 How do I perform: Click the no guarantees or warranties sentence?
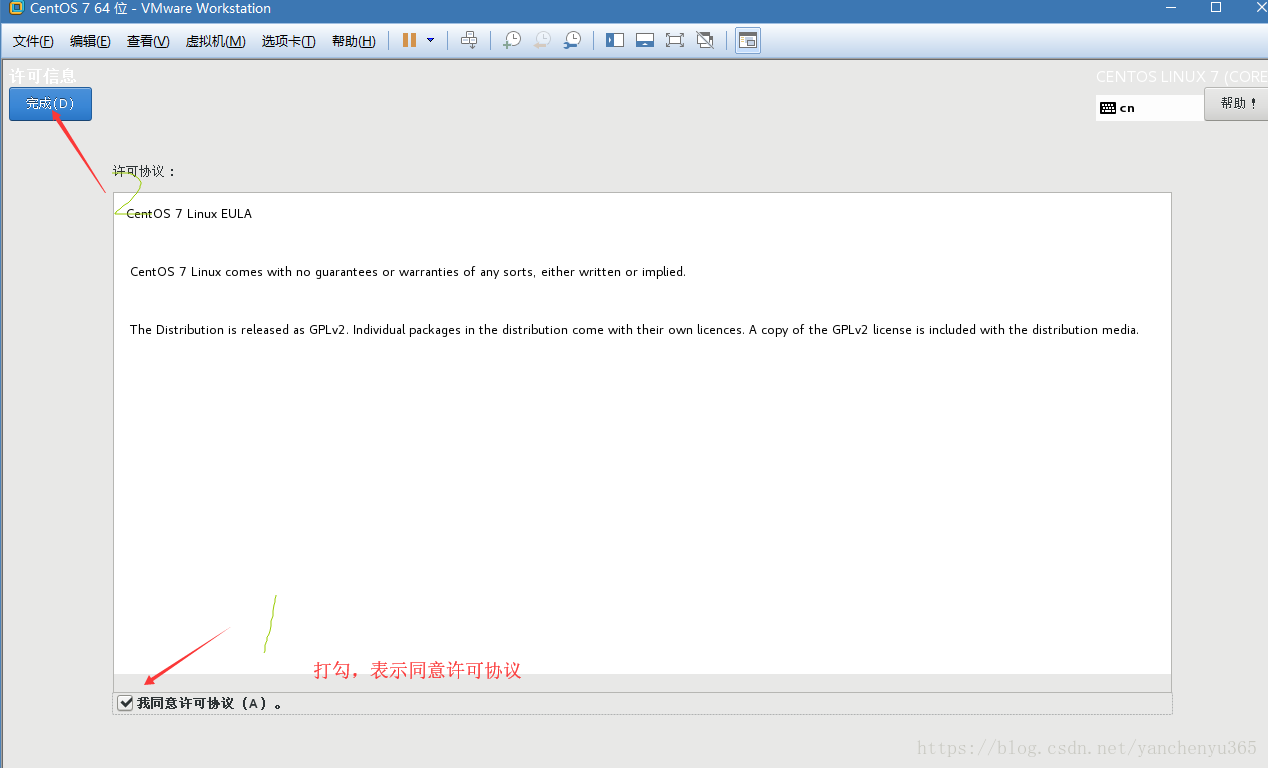408,272
